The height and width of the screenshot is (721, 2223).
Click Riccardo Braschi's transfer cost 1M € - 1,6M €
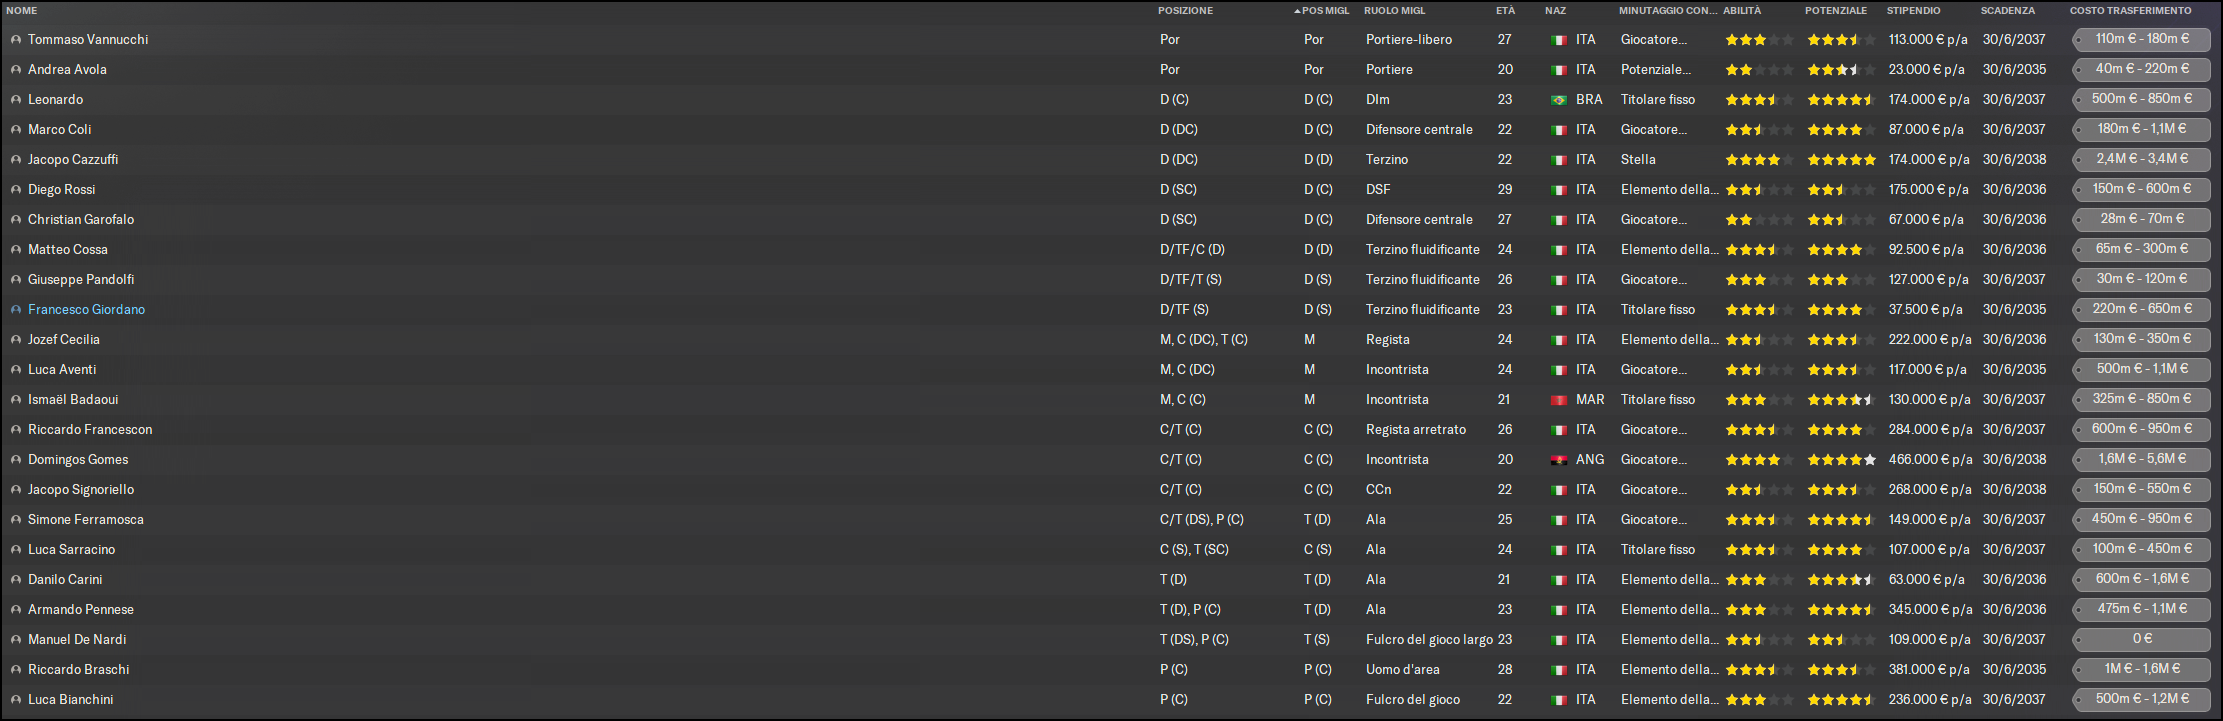click(2142, 670)
